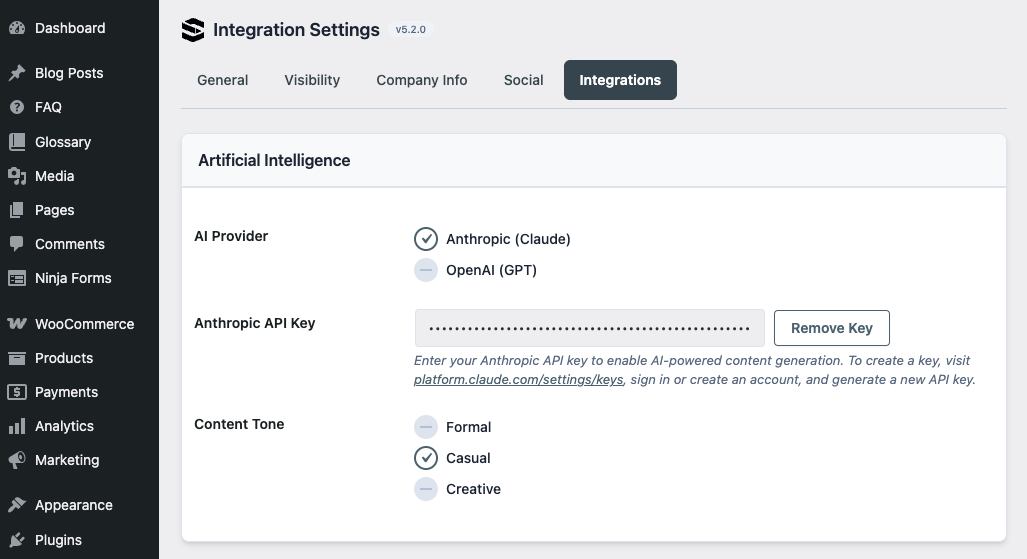Image resolution: width=1027 pixels, height=559 pixels.
Task: Click the Ninja Forms icon
Action: click(x=17, y=278)
